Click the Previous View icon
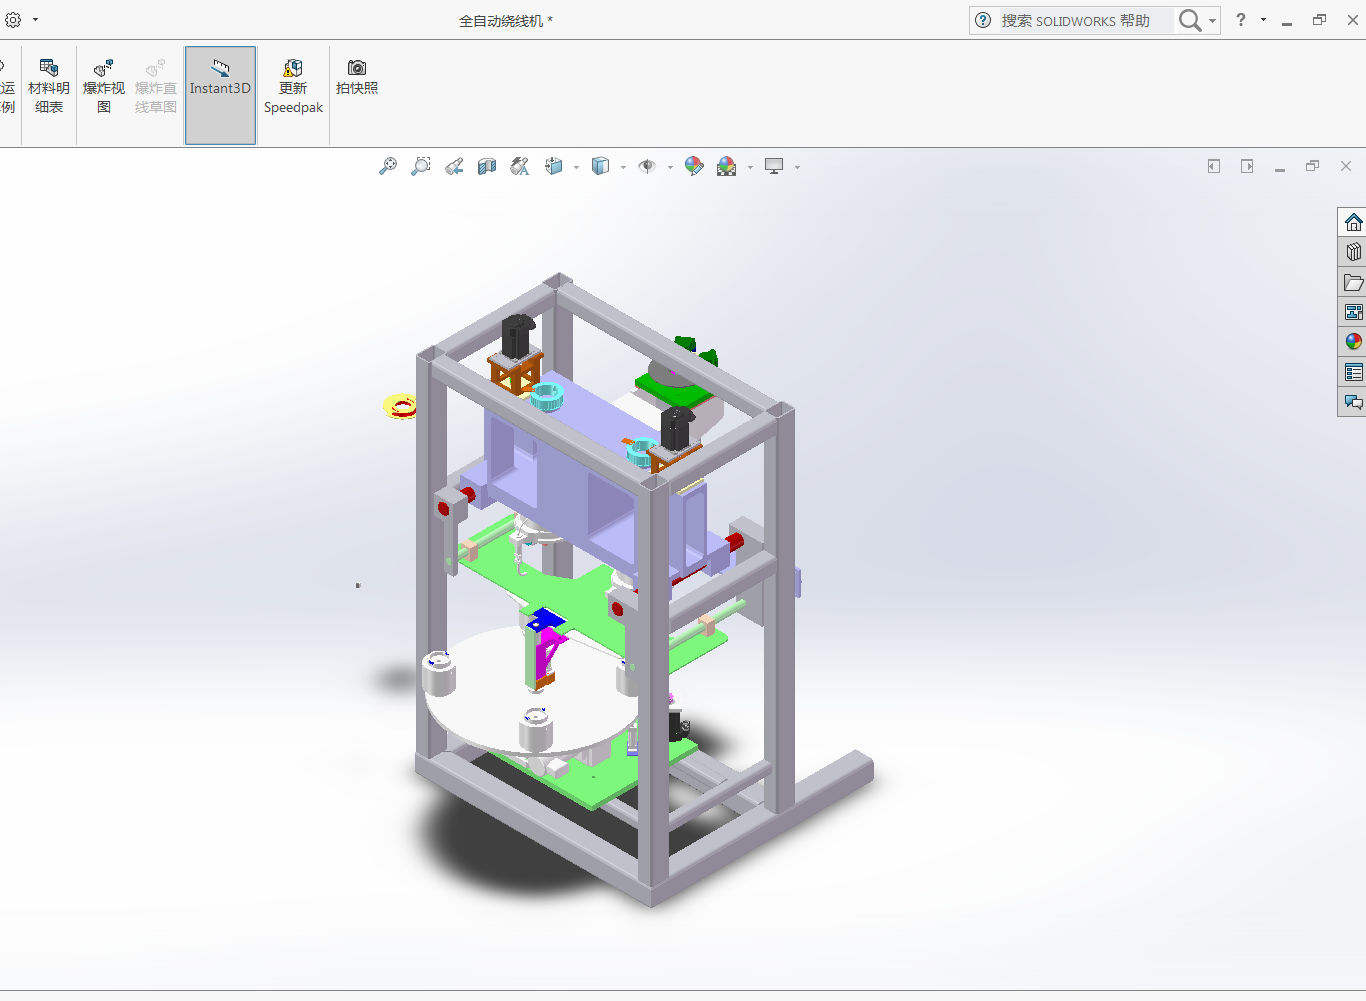The width and height of the screenshot is (1366, 1001). (454, 166)
